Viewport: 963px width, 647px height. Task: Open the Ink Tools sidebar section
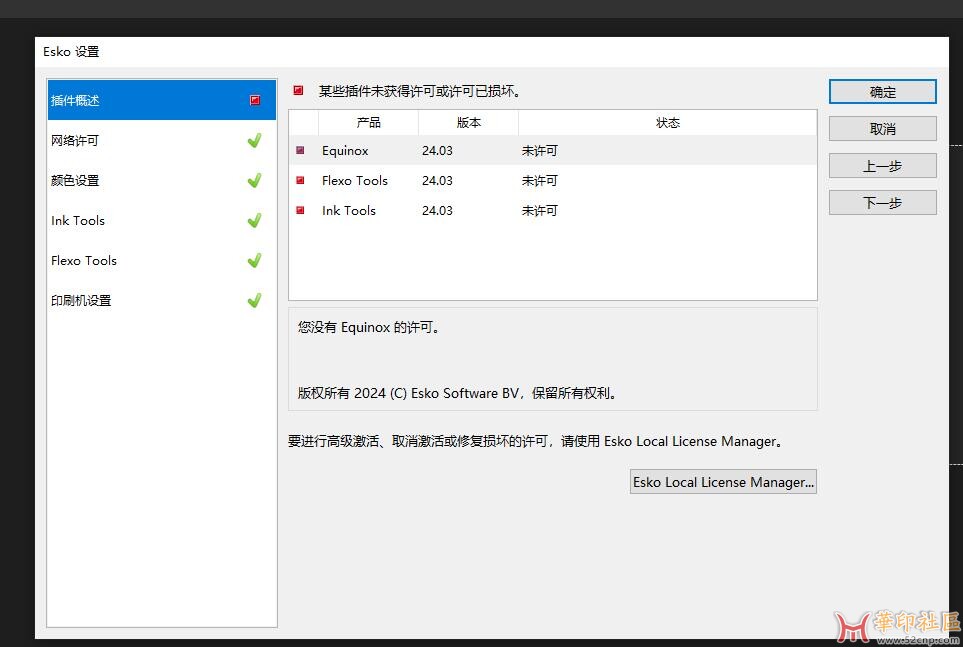162,221
